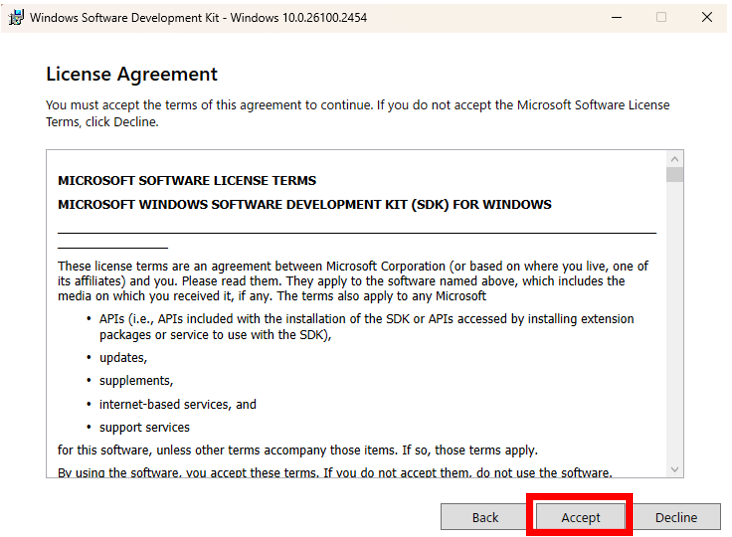The image size is (732, 537).
Task: Minimize the SDK setup window
Action: tap(614, 17)
